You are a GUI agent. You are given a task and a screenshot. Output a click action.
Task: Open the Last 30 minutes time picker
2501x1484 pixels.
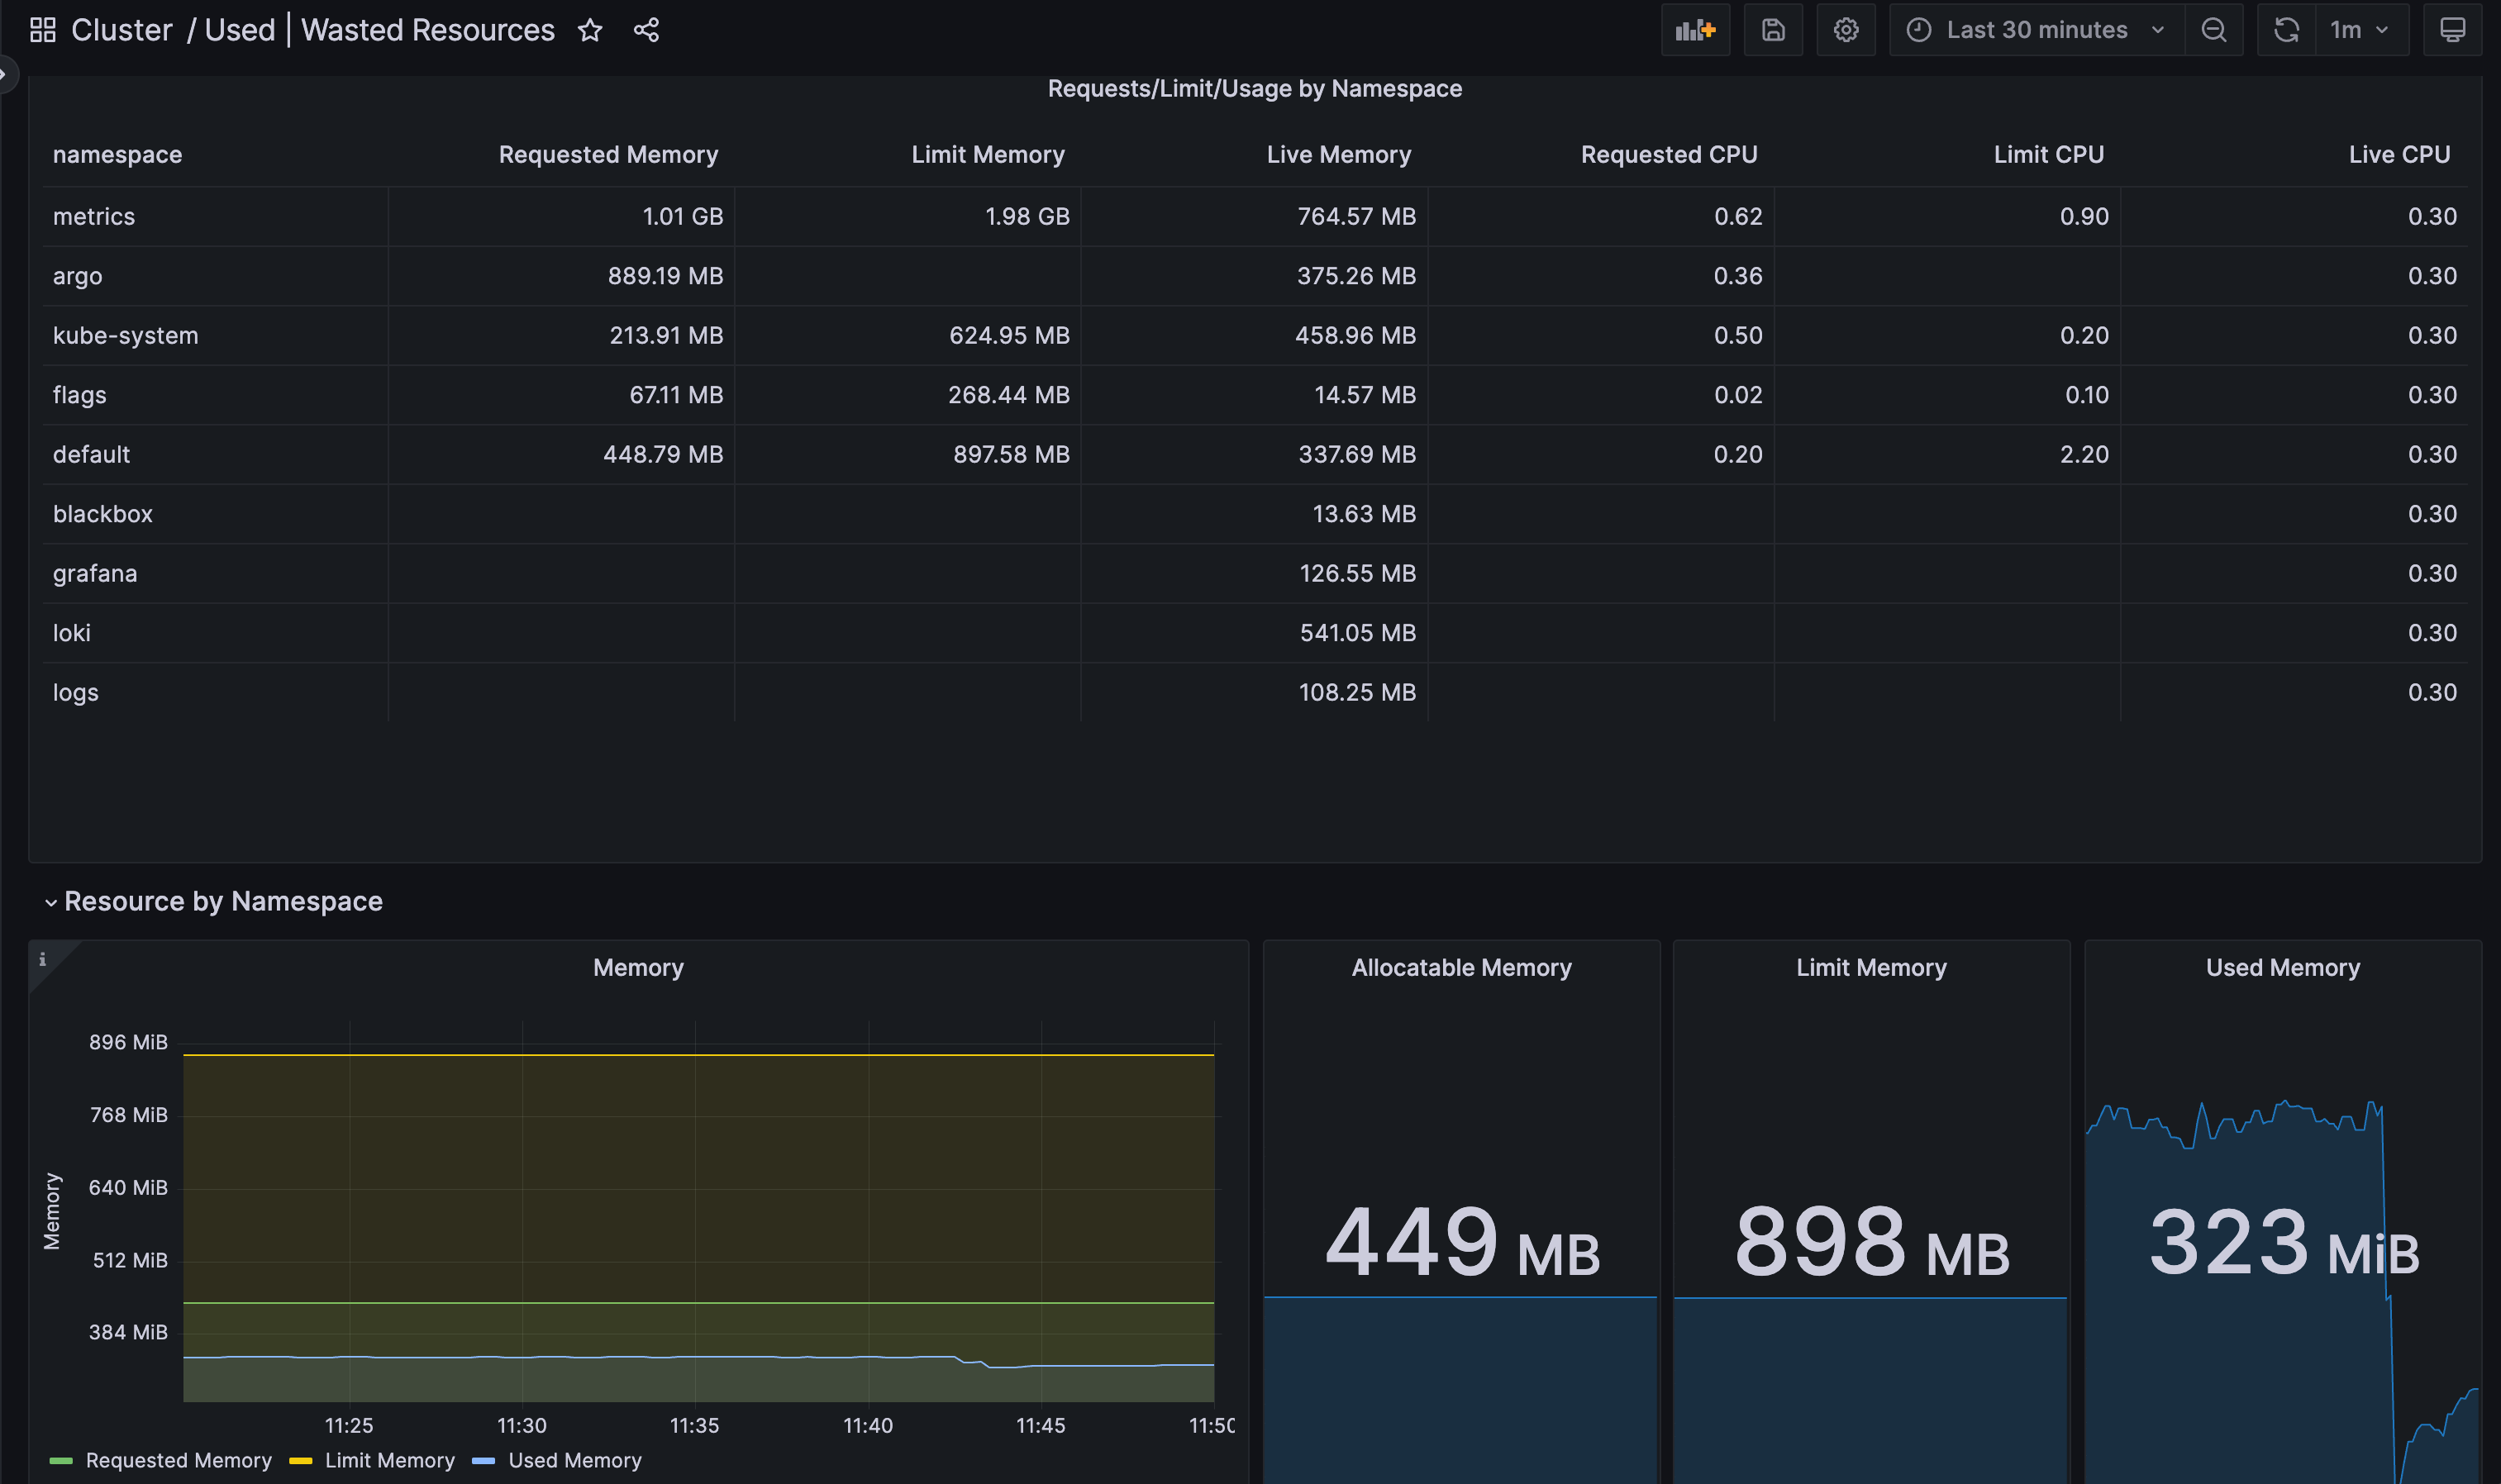click(2036, 30)
